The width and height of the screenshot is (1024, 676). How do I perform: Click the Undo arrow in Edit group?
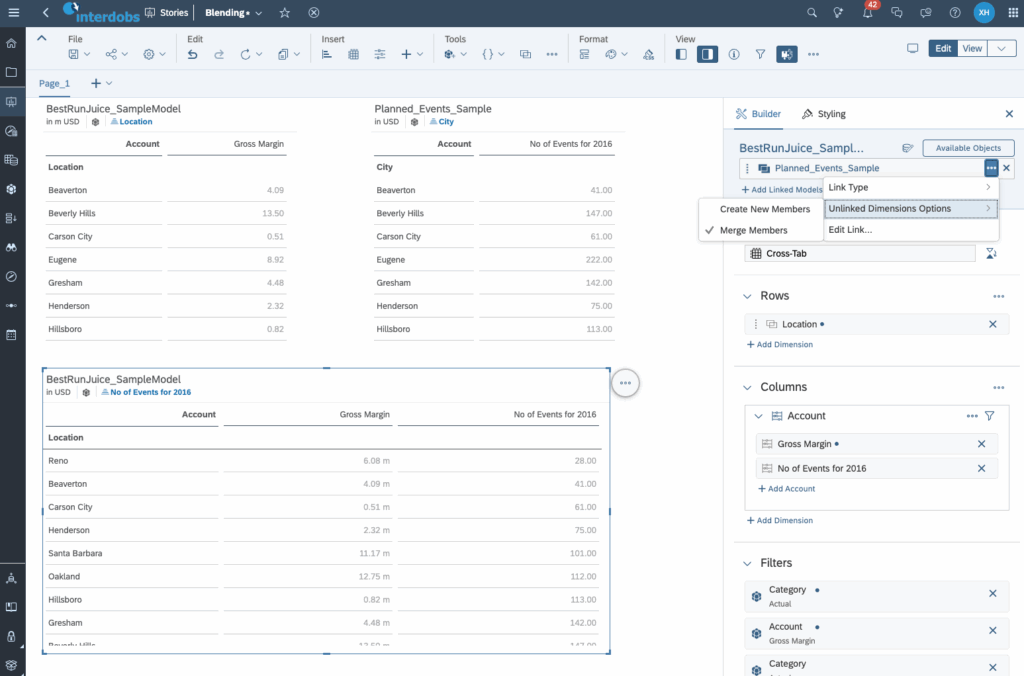[192, 54]
